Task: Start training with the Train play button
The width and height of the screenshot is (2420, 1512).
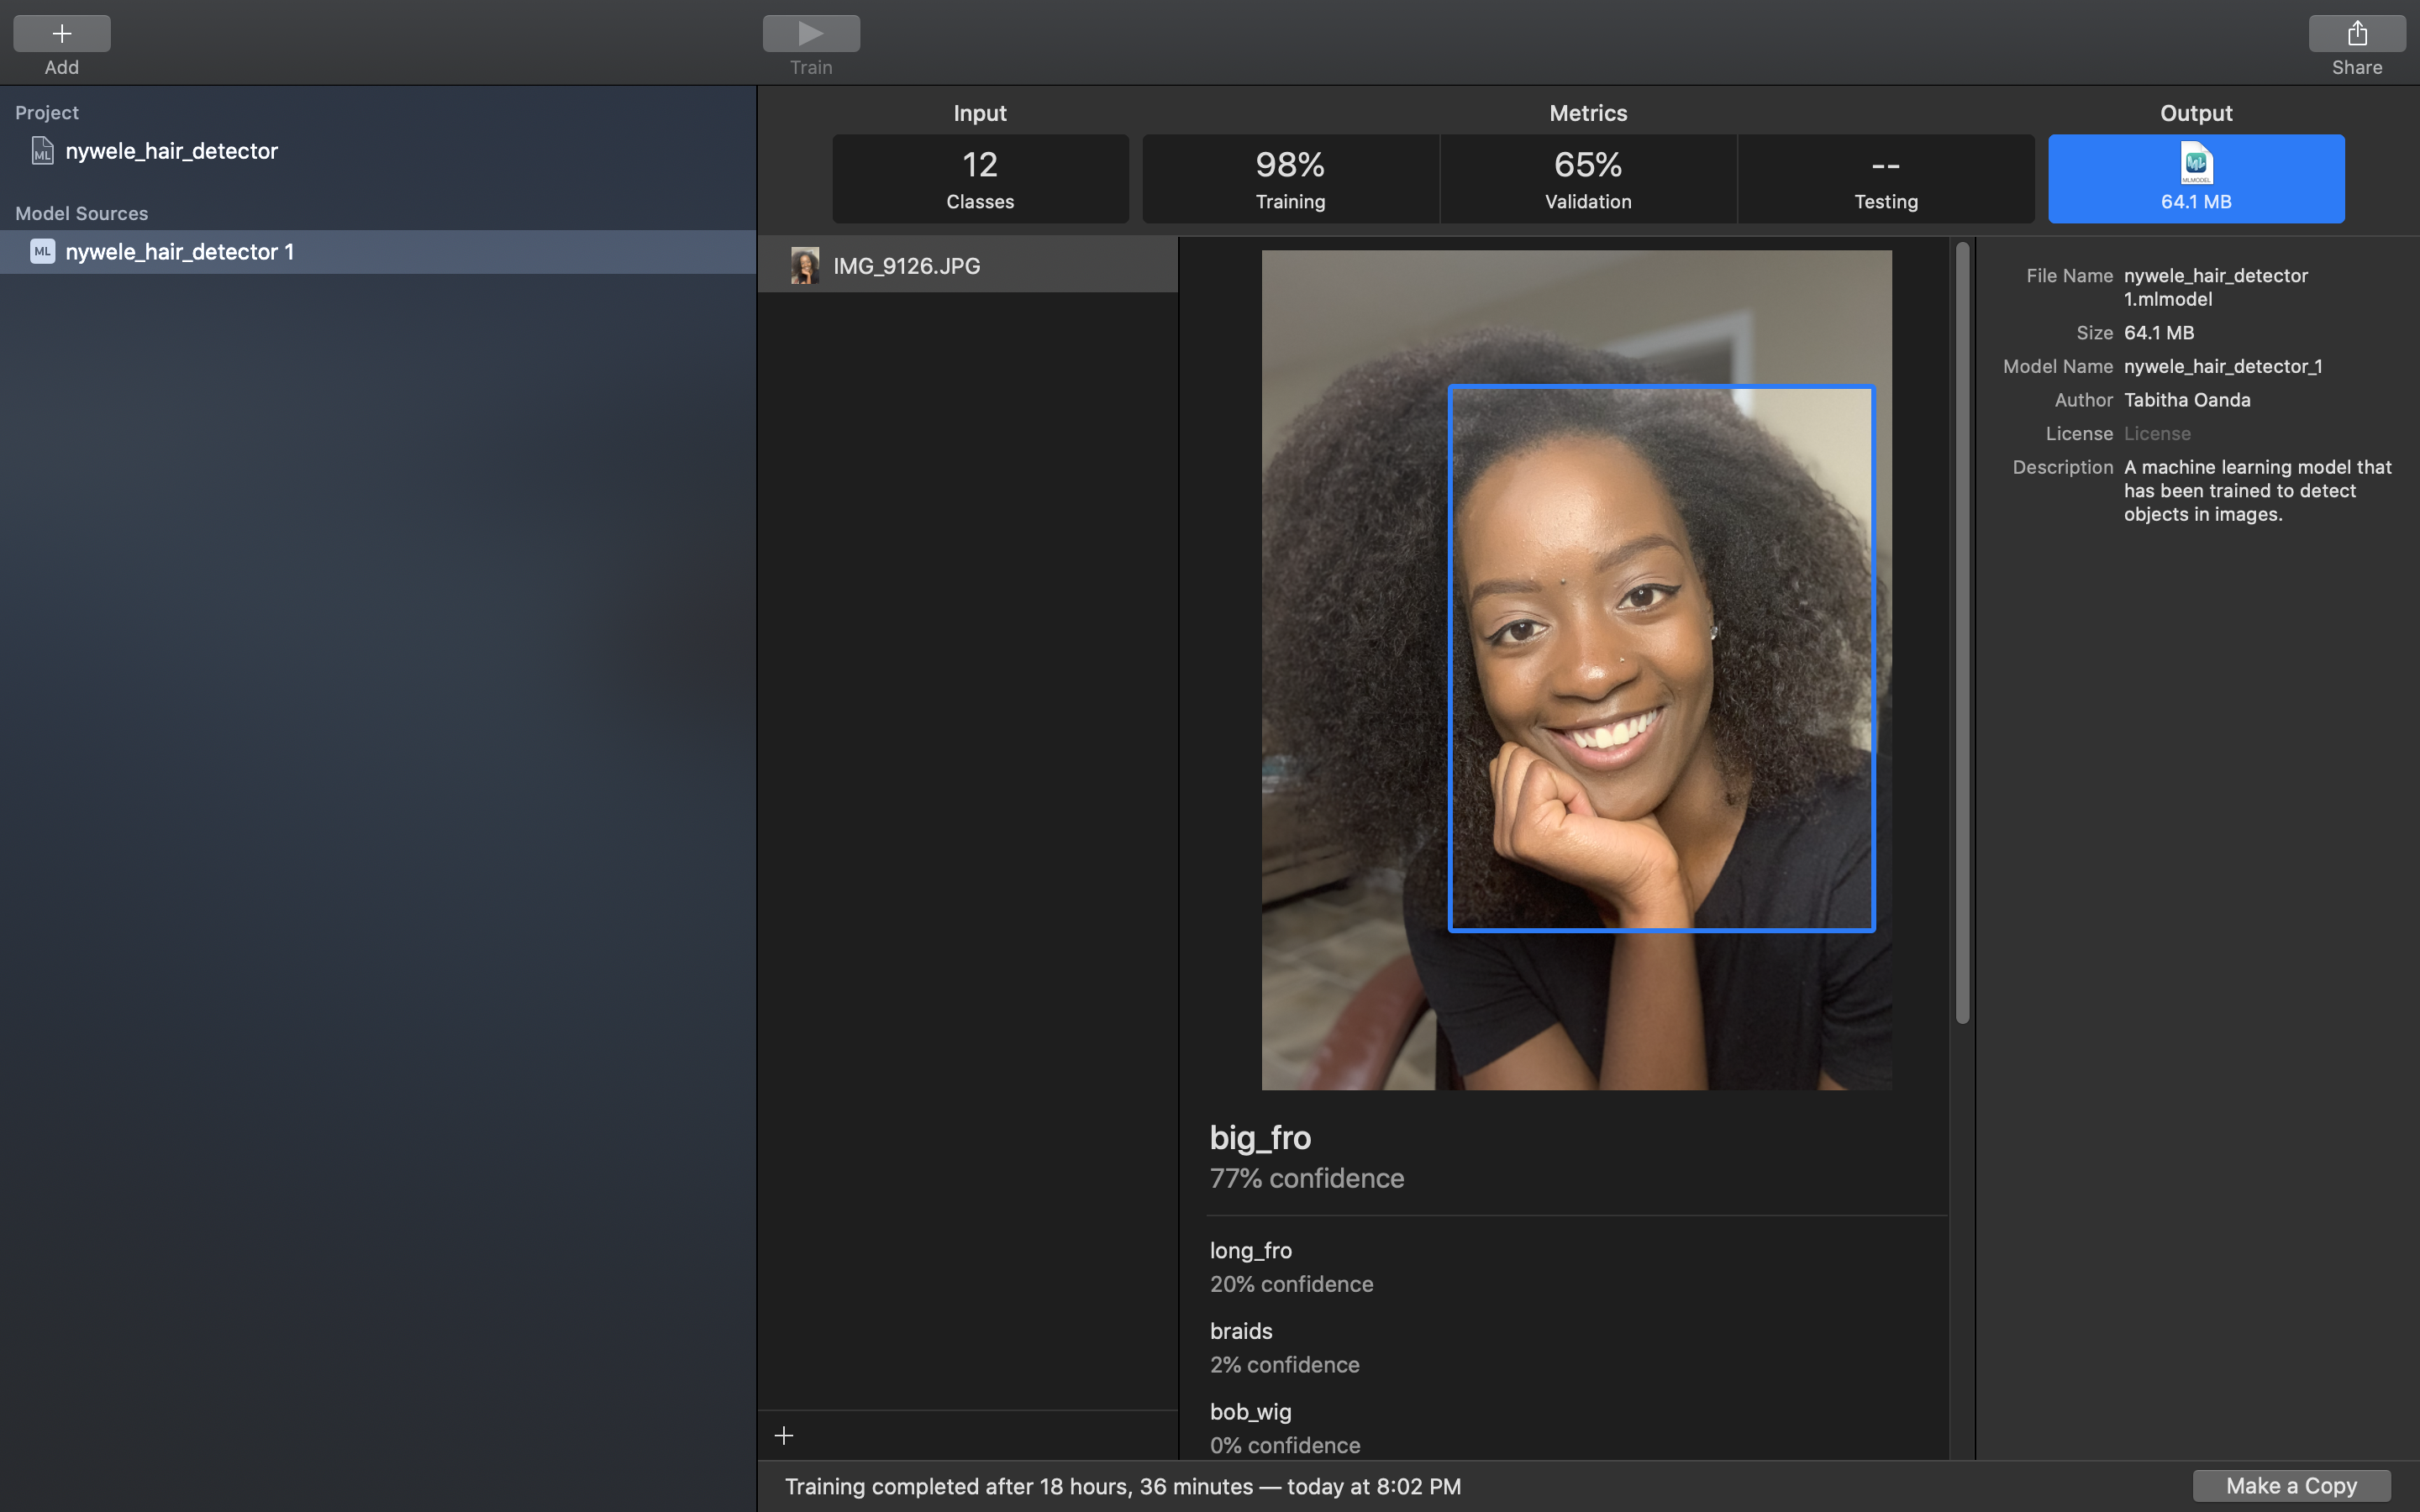Action: click(x=811, y=33)
